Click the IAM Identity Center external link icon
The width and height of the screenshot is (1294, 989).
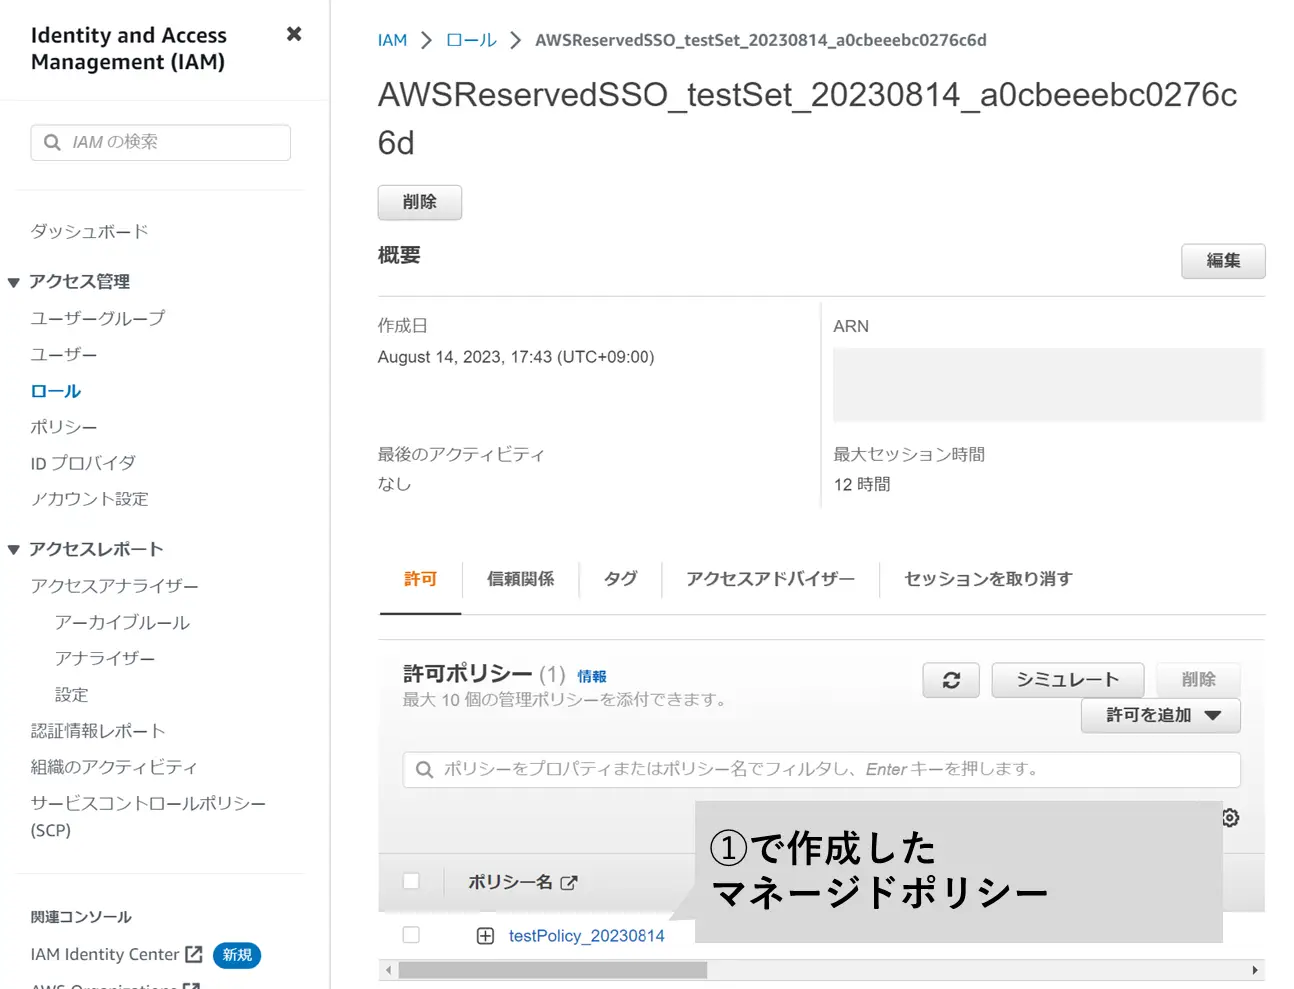194,954
